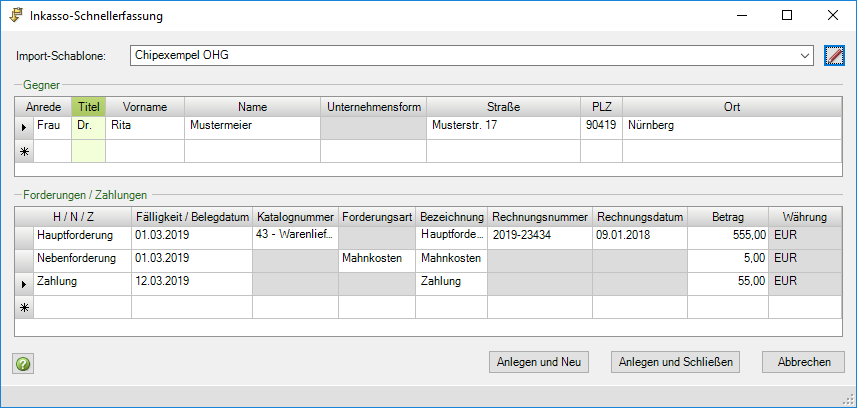This screenshot has width=857, height=408.
Task: Click the green help question mark icon
Action: click(21, 363)
